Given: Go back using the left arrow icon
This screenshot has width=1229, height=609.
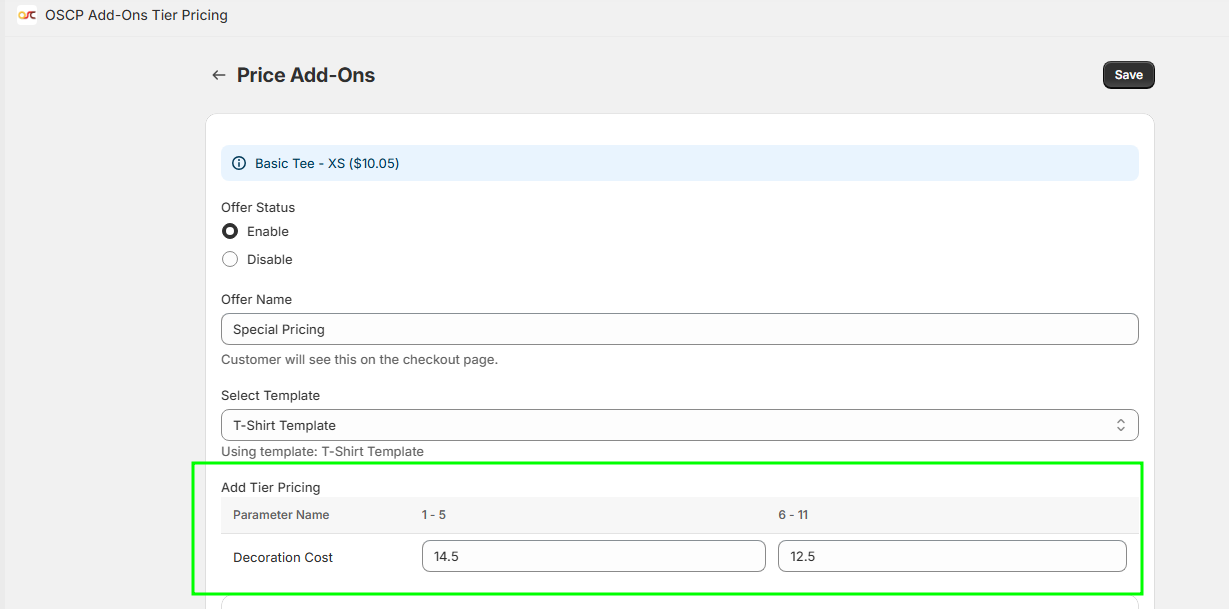Looking at the screenshot, I should [218, 75].
